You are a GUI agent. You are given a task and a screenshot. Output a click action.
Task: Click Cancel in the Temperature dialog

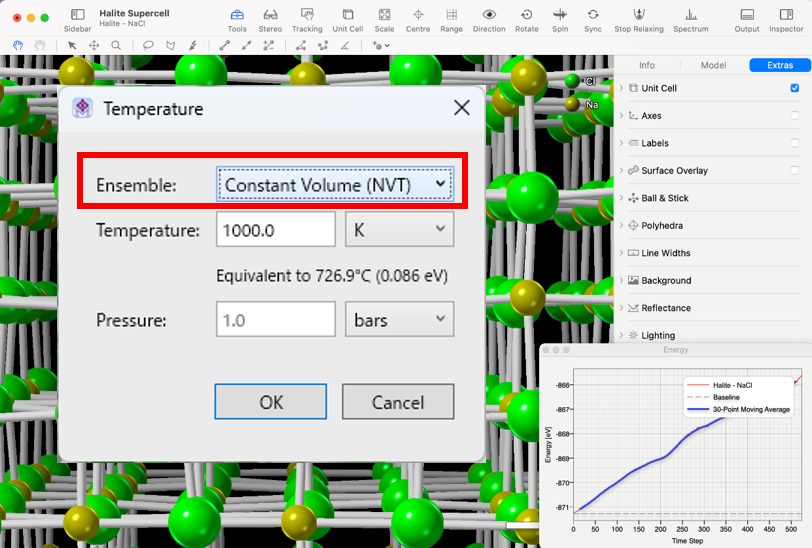point(398,402)
